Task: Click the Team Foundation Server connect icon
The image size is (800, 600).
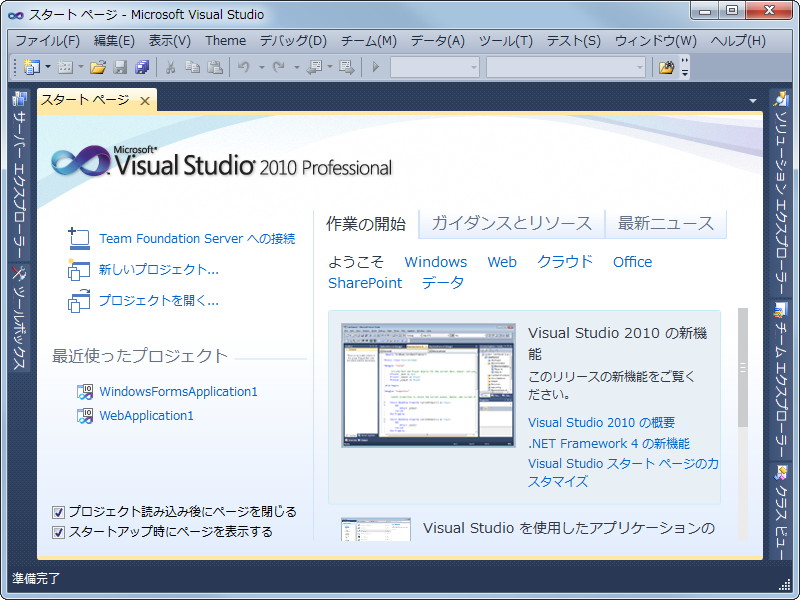Action: (x=79, y=239)
